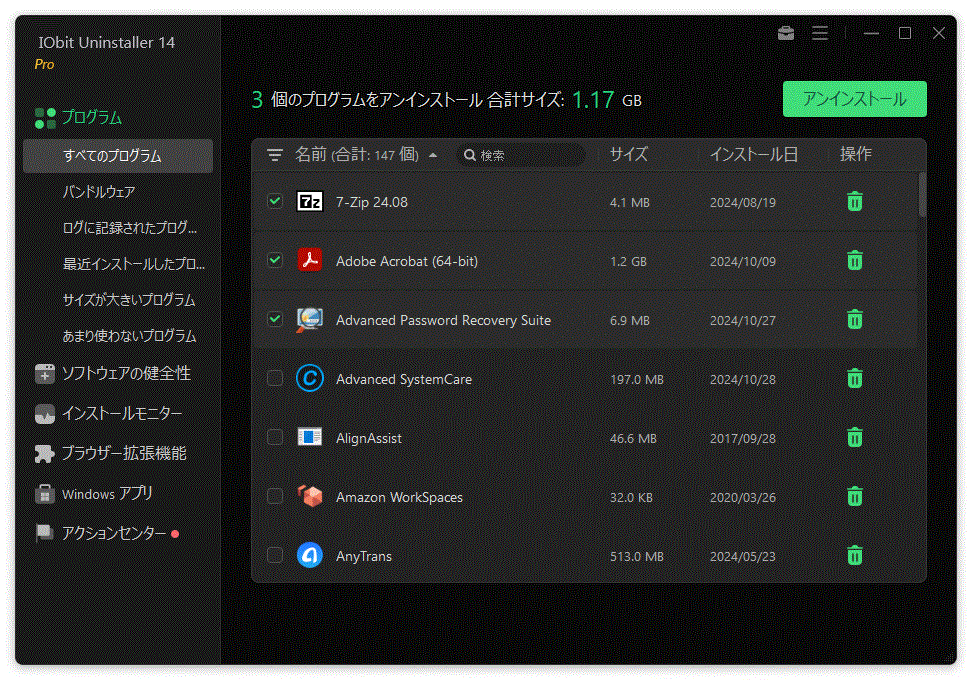Click the Advanced SystemCare application icon
This screenshot has width=972, height=680.
pyautogui.click(x=310, y=378)
